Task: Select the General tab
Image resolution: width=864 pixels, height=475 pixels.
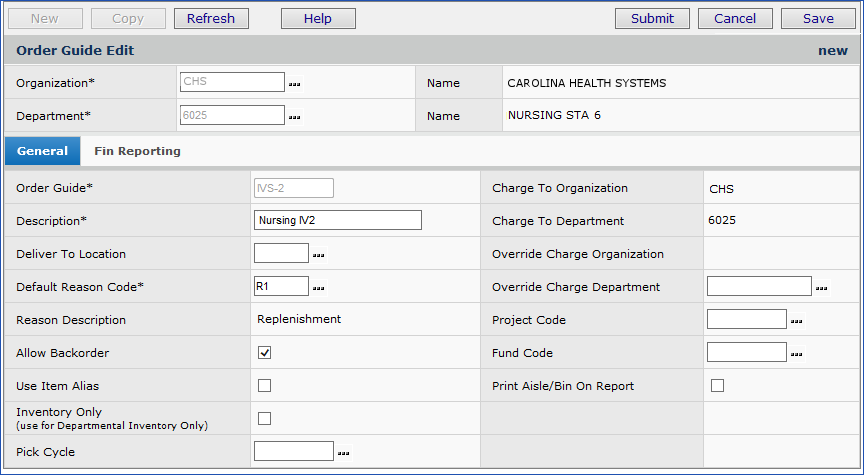Action: [x=42, y=151]
